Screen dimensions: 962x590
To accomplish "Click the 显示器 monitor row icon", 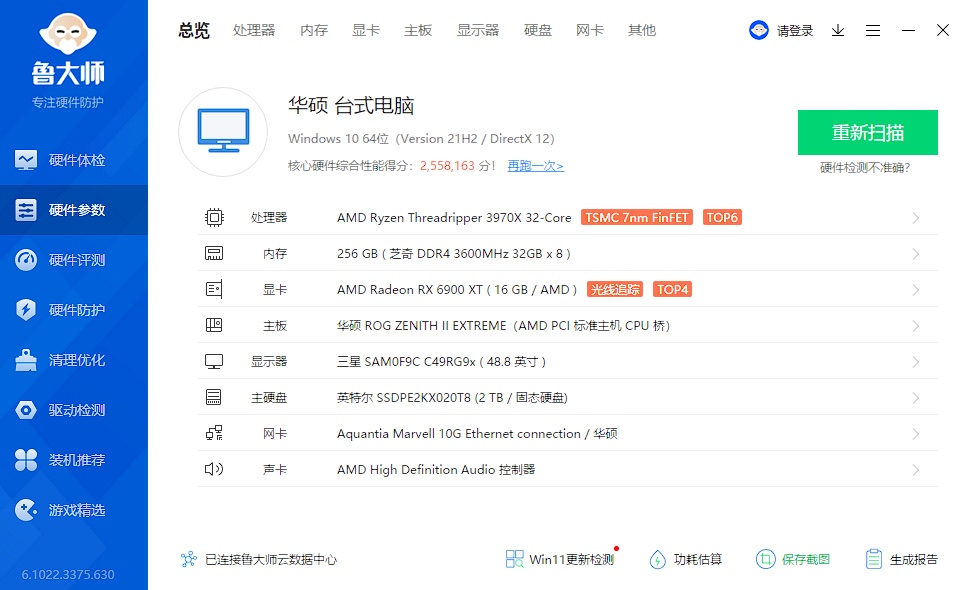I will [x=214, y=361].
